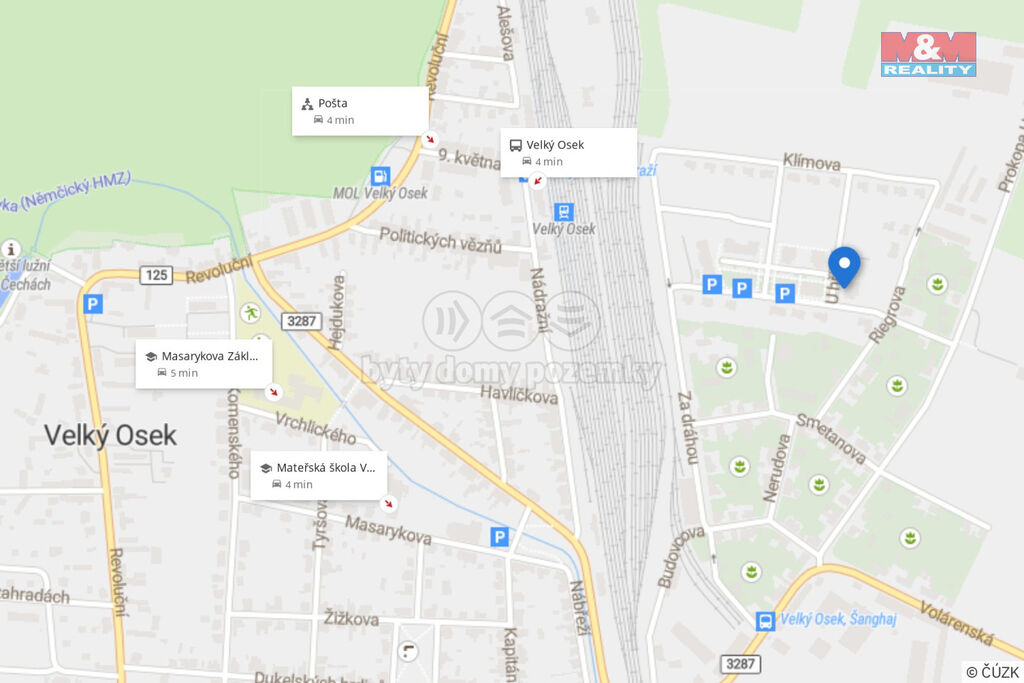Click the Velký Osek train station icon
1024x683 pixels.
[564, 212]
